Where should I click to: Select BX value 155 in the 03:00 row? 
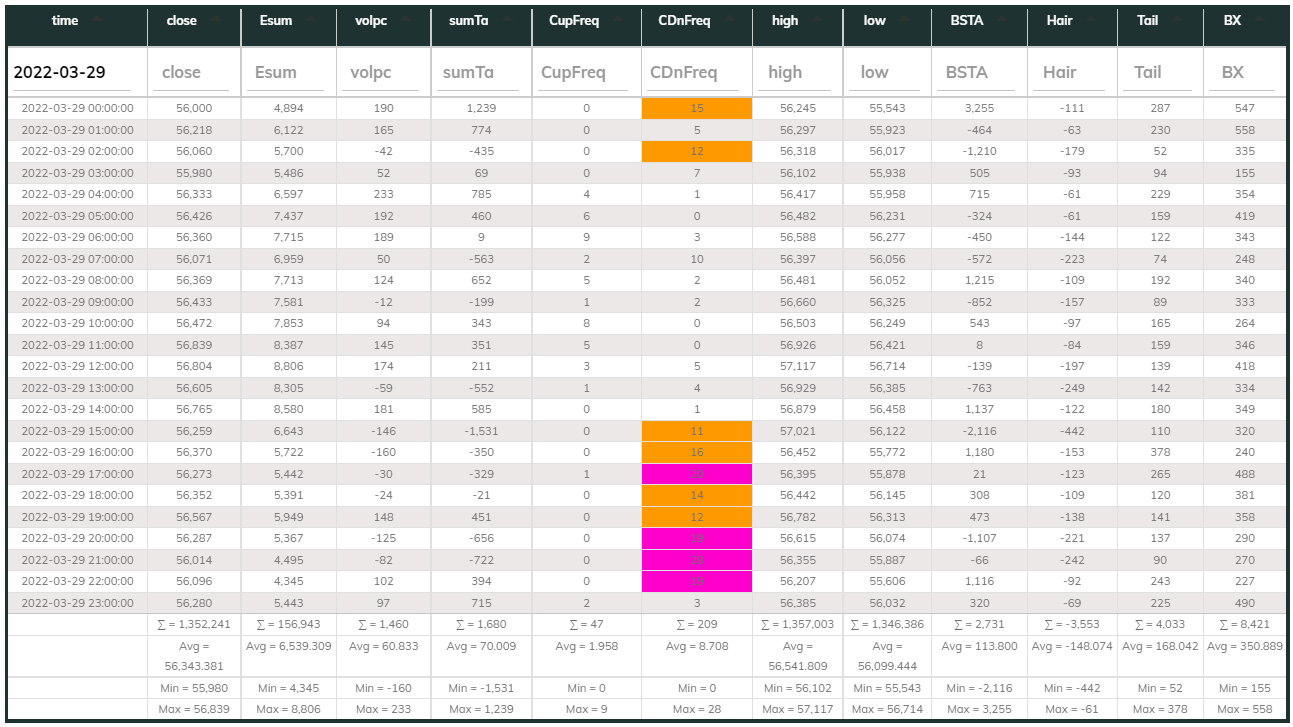pyautogui.click(x=1246, y=172)
